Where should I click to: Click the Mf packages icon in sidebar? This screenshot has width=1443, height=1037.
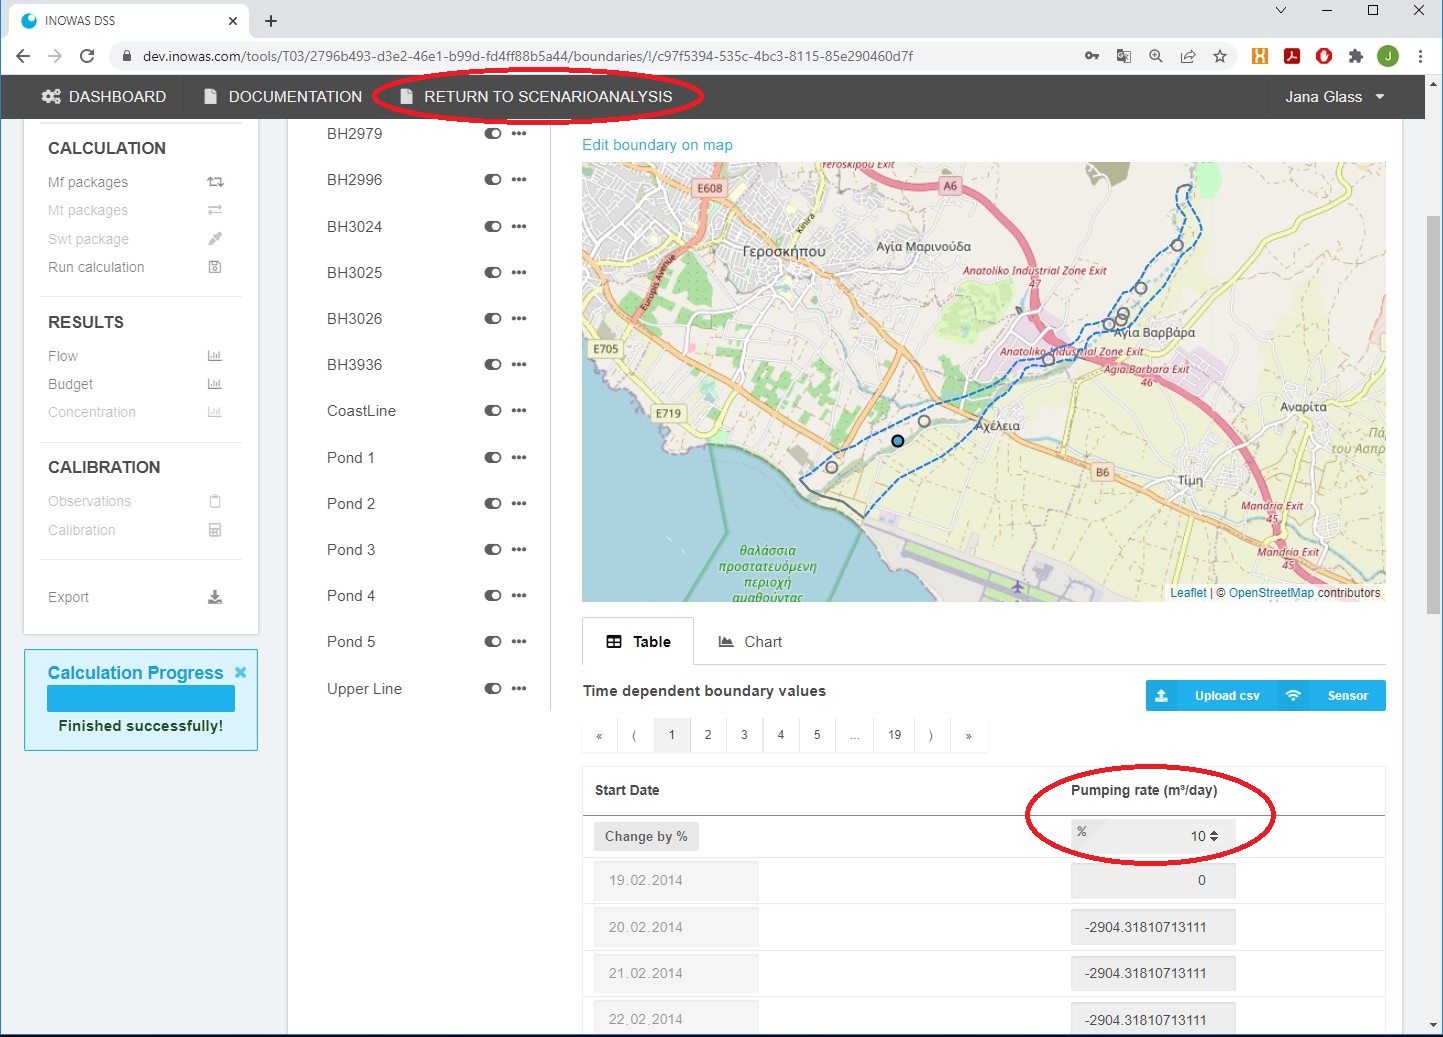point(215,182)
